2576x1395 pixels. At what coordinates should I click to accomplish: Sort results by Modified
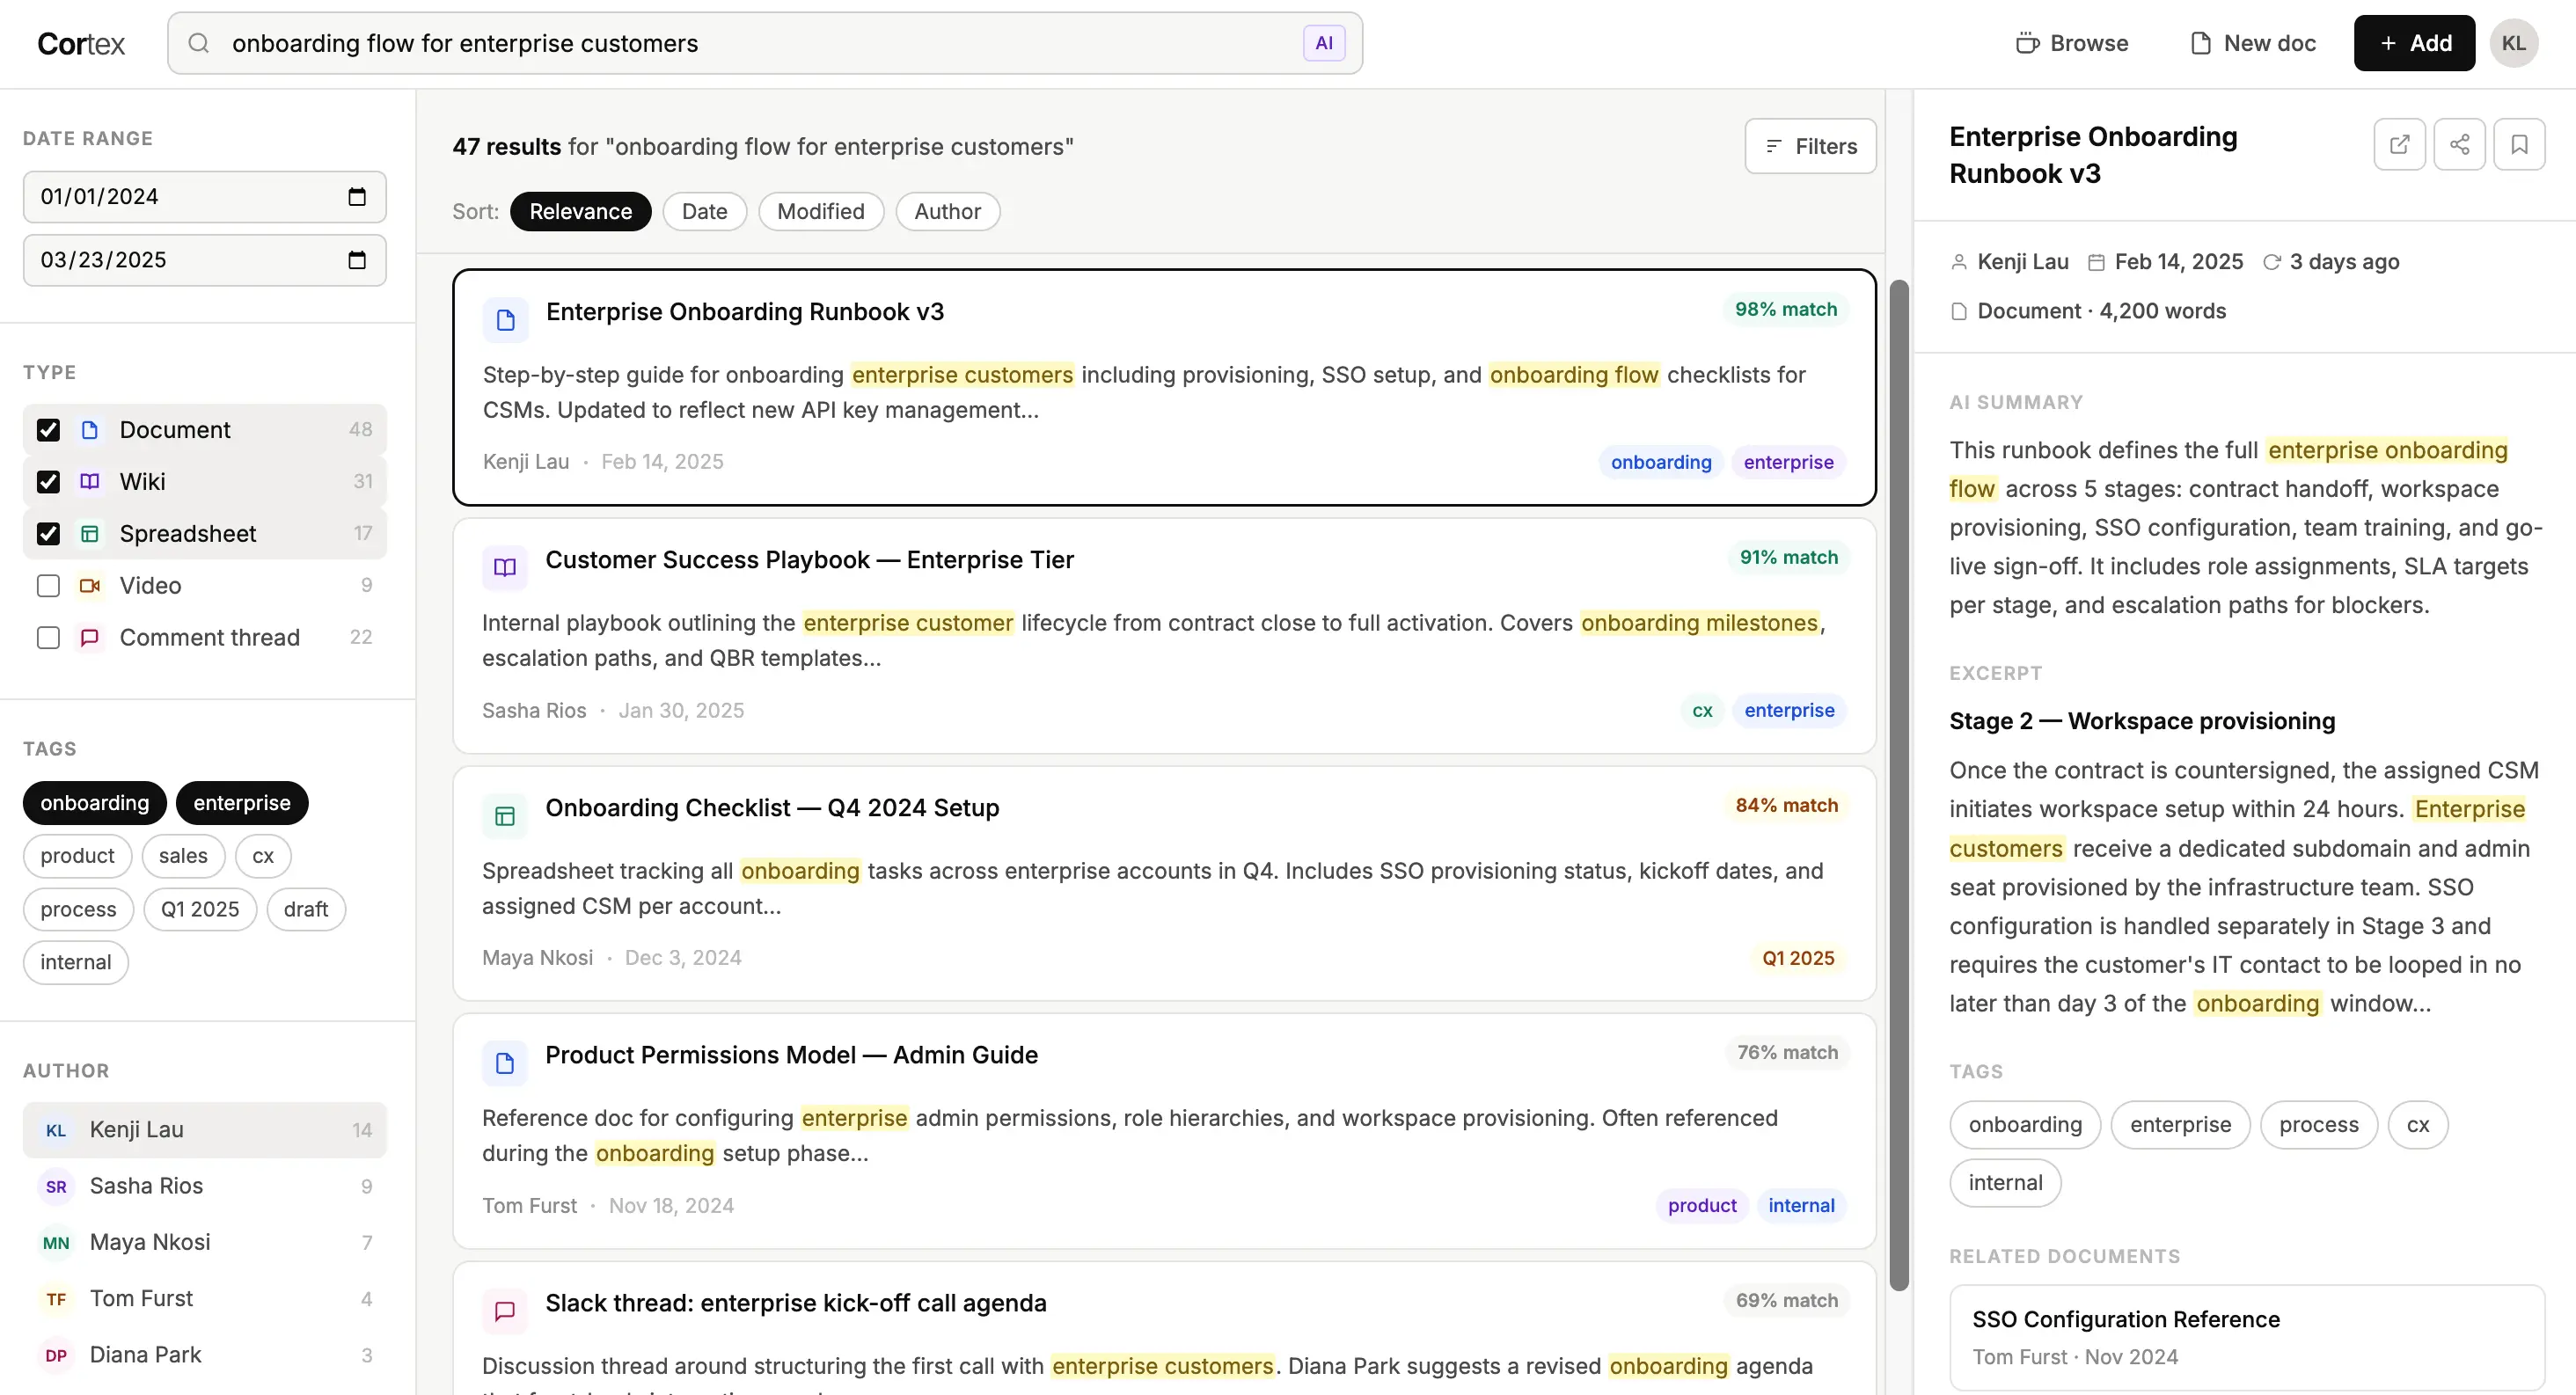click(821, 211)
